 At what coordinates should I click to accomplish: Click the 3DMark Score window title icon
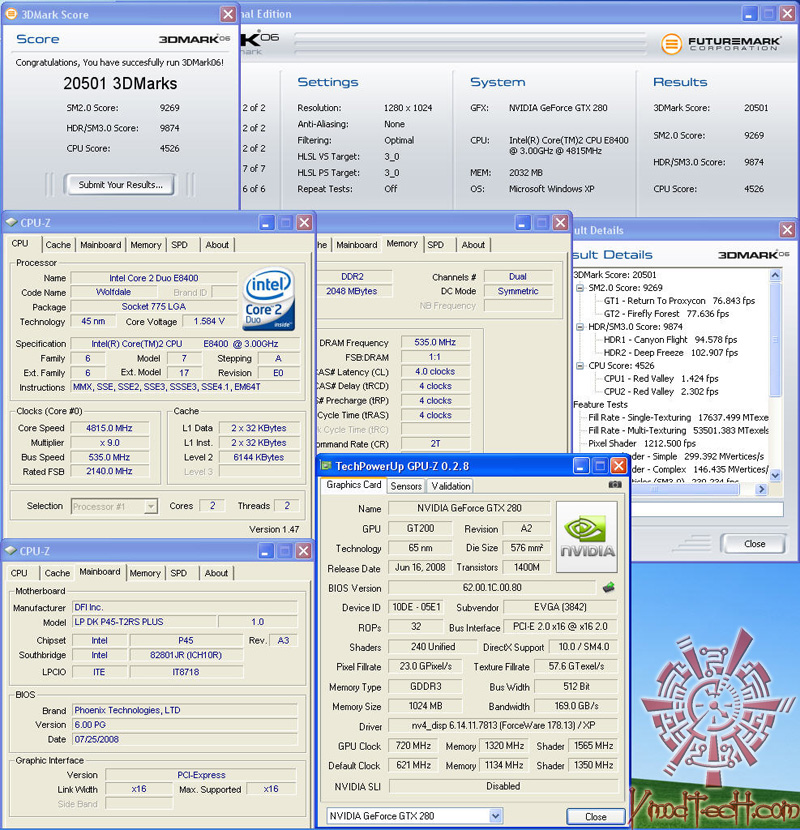click(x=11, y=14)
